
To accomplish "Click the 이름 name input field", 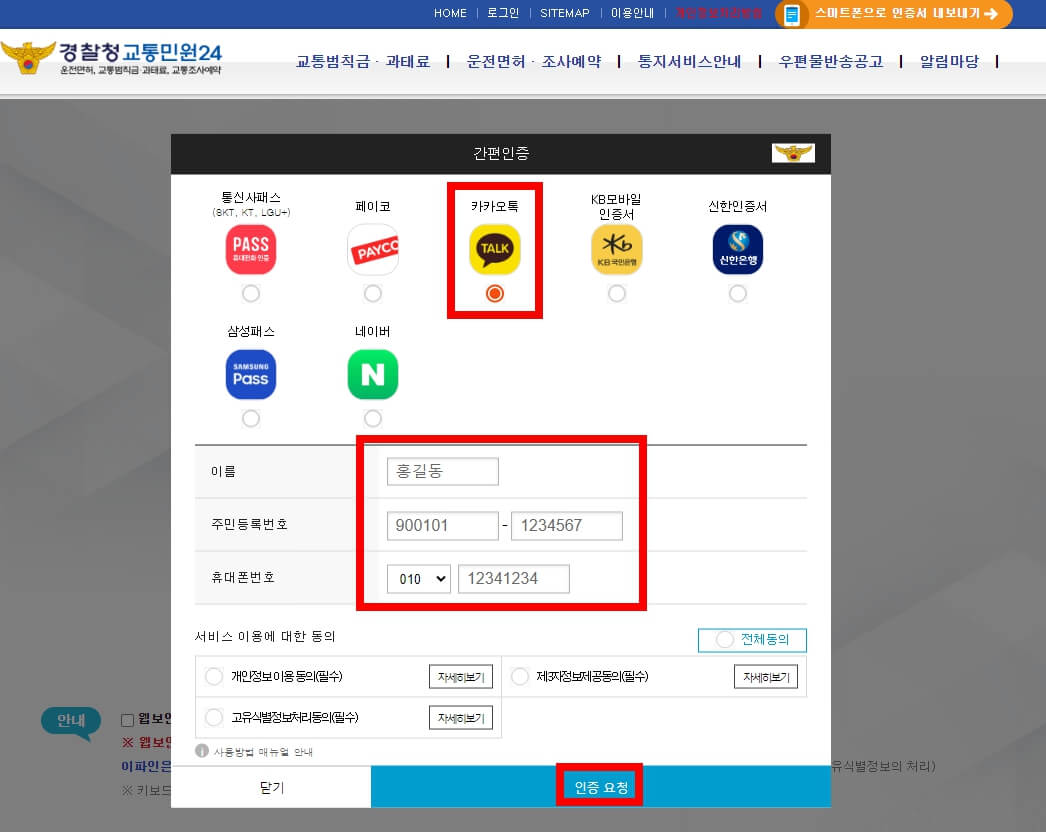I will pyautogui.click(x=442, y=471).
